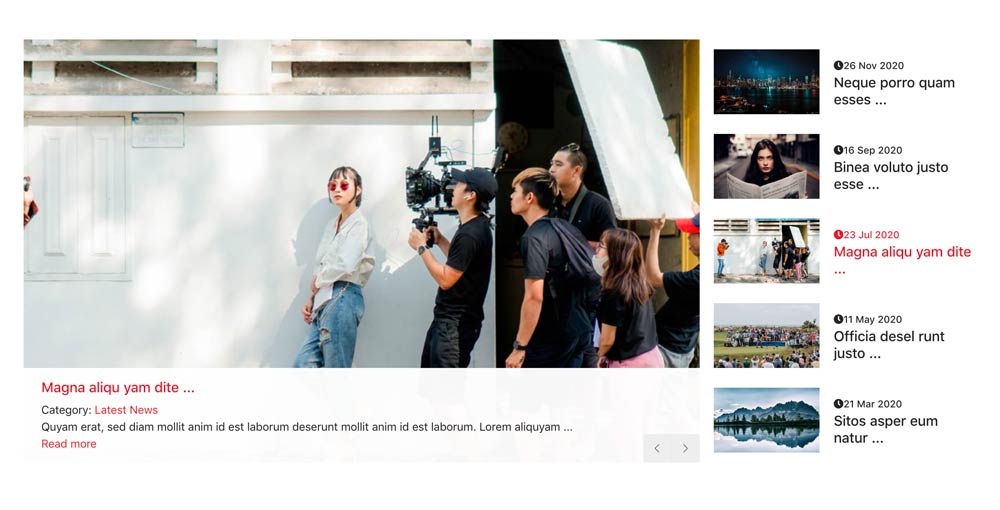
Task: Click clock icon beside 11 May 2020
Action: point(838,320)
